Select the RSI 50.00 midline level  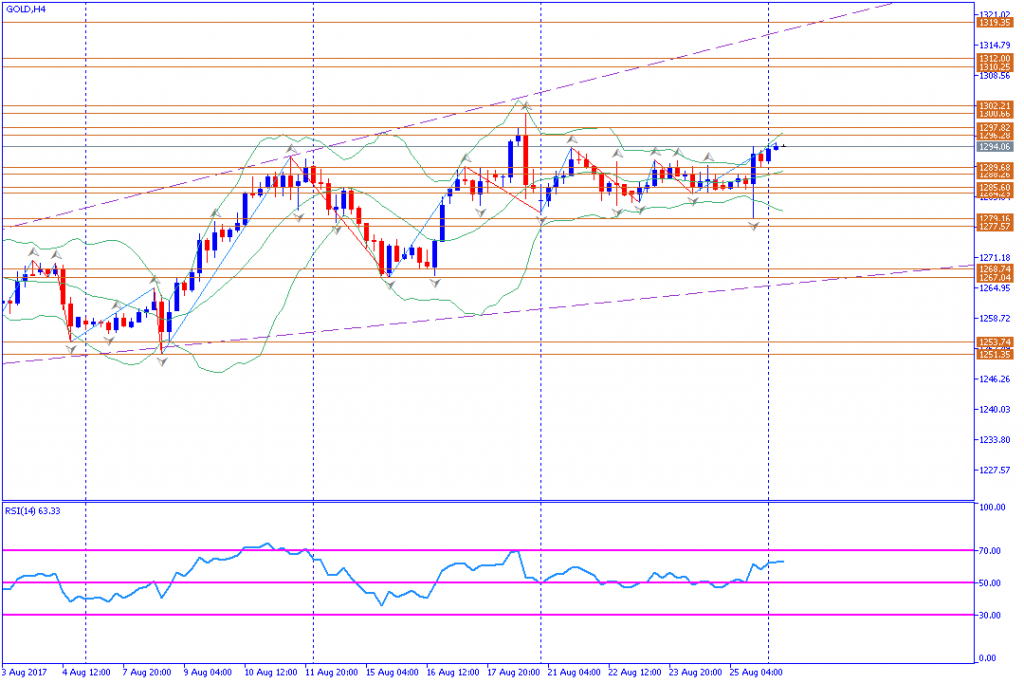click(x=488, y=582)
